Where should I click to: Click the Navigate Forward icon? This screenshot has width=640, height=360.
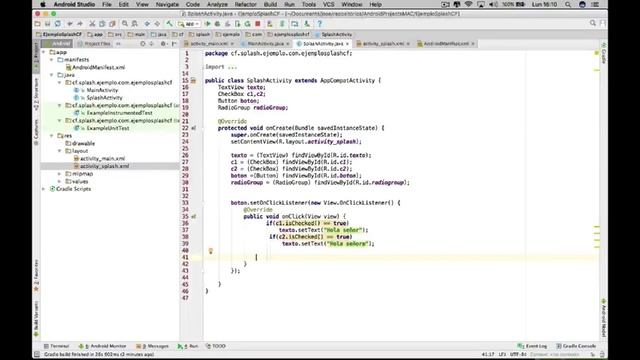click(x=157, y=24)
